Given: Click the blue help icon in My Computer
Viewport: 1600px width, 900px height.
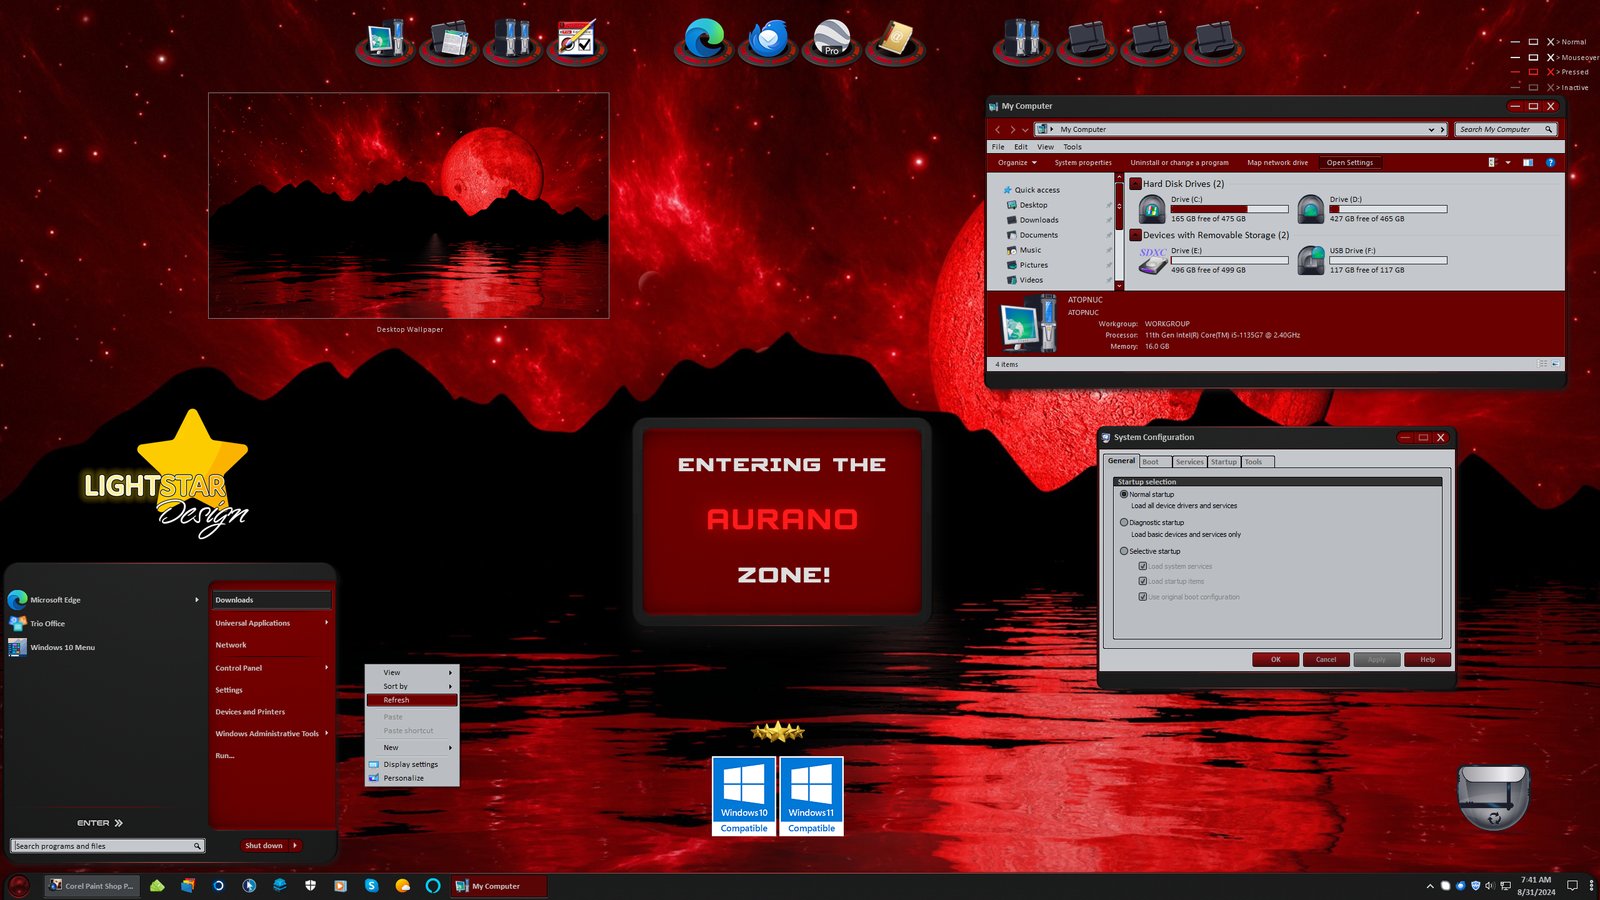Looking at the screenshot, I should (1550, 162).
